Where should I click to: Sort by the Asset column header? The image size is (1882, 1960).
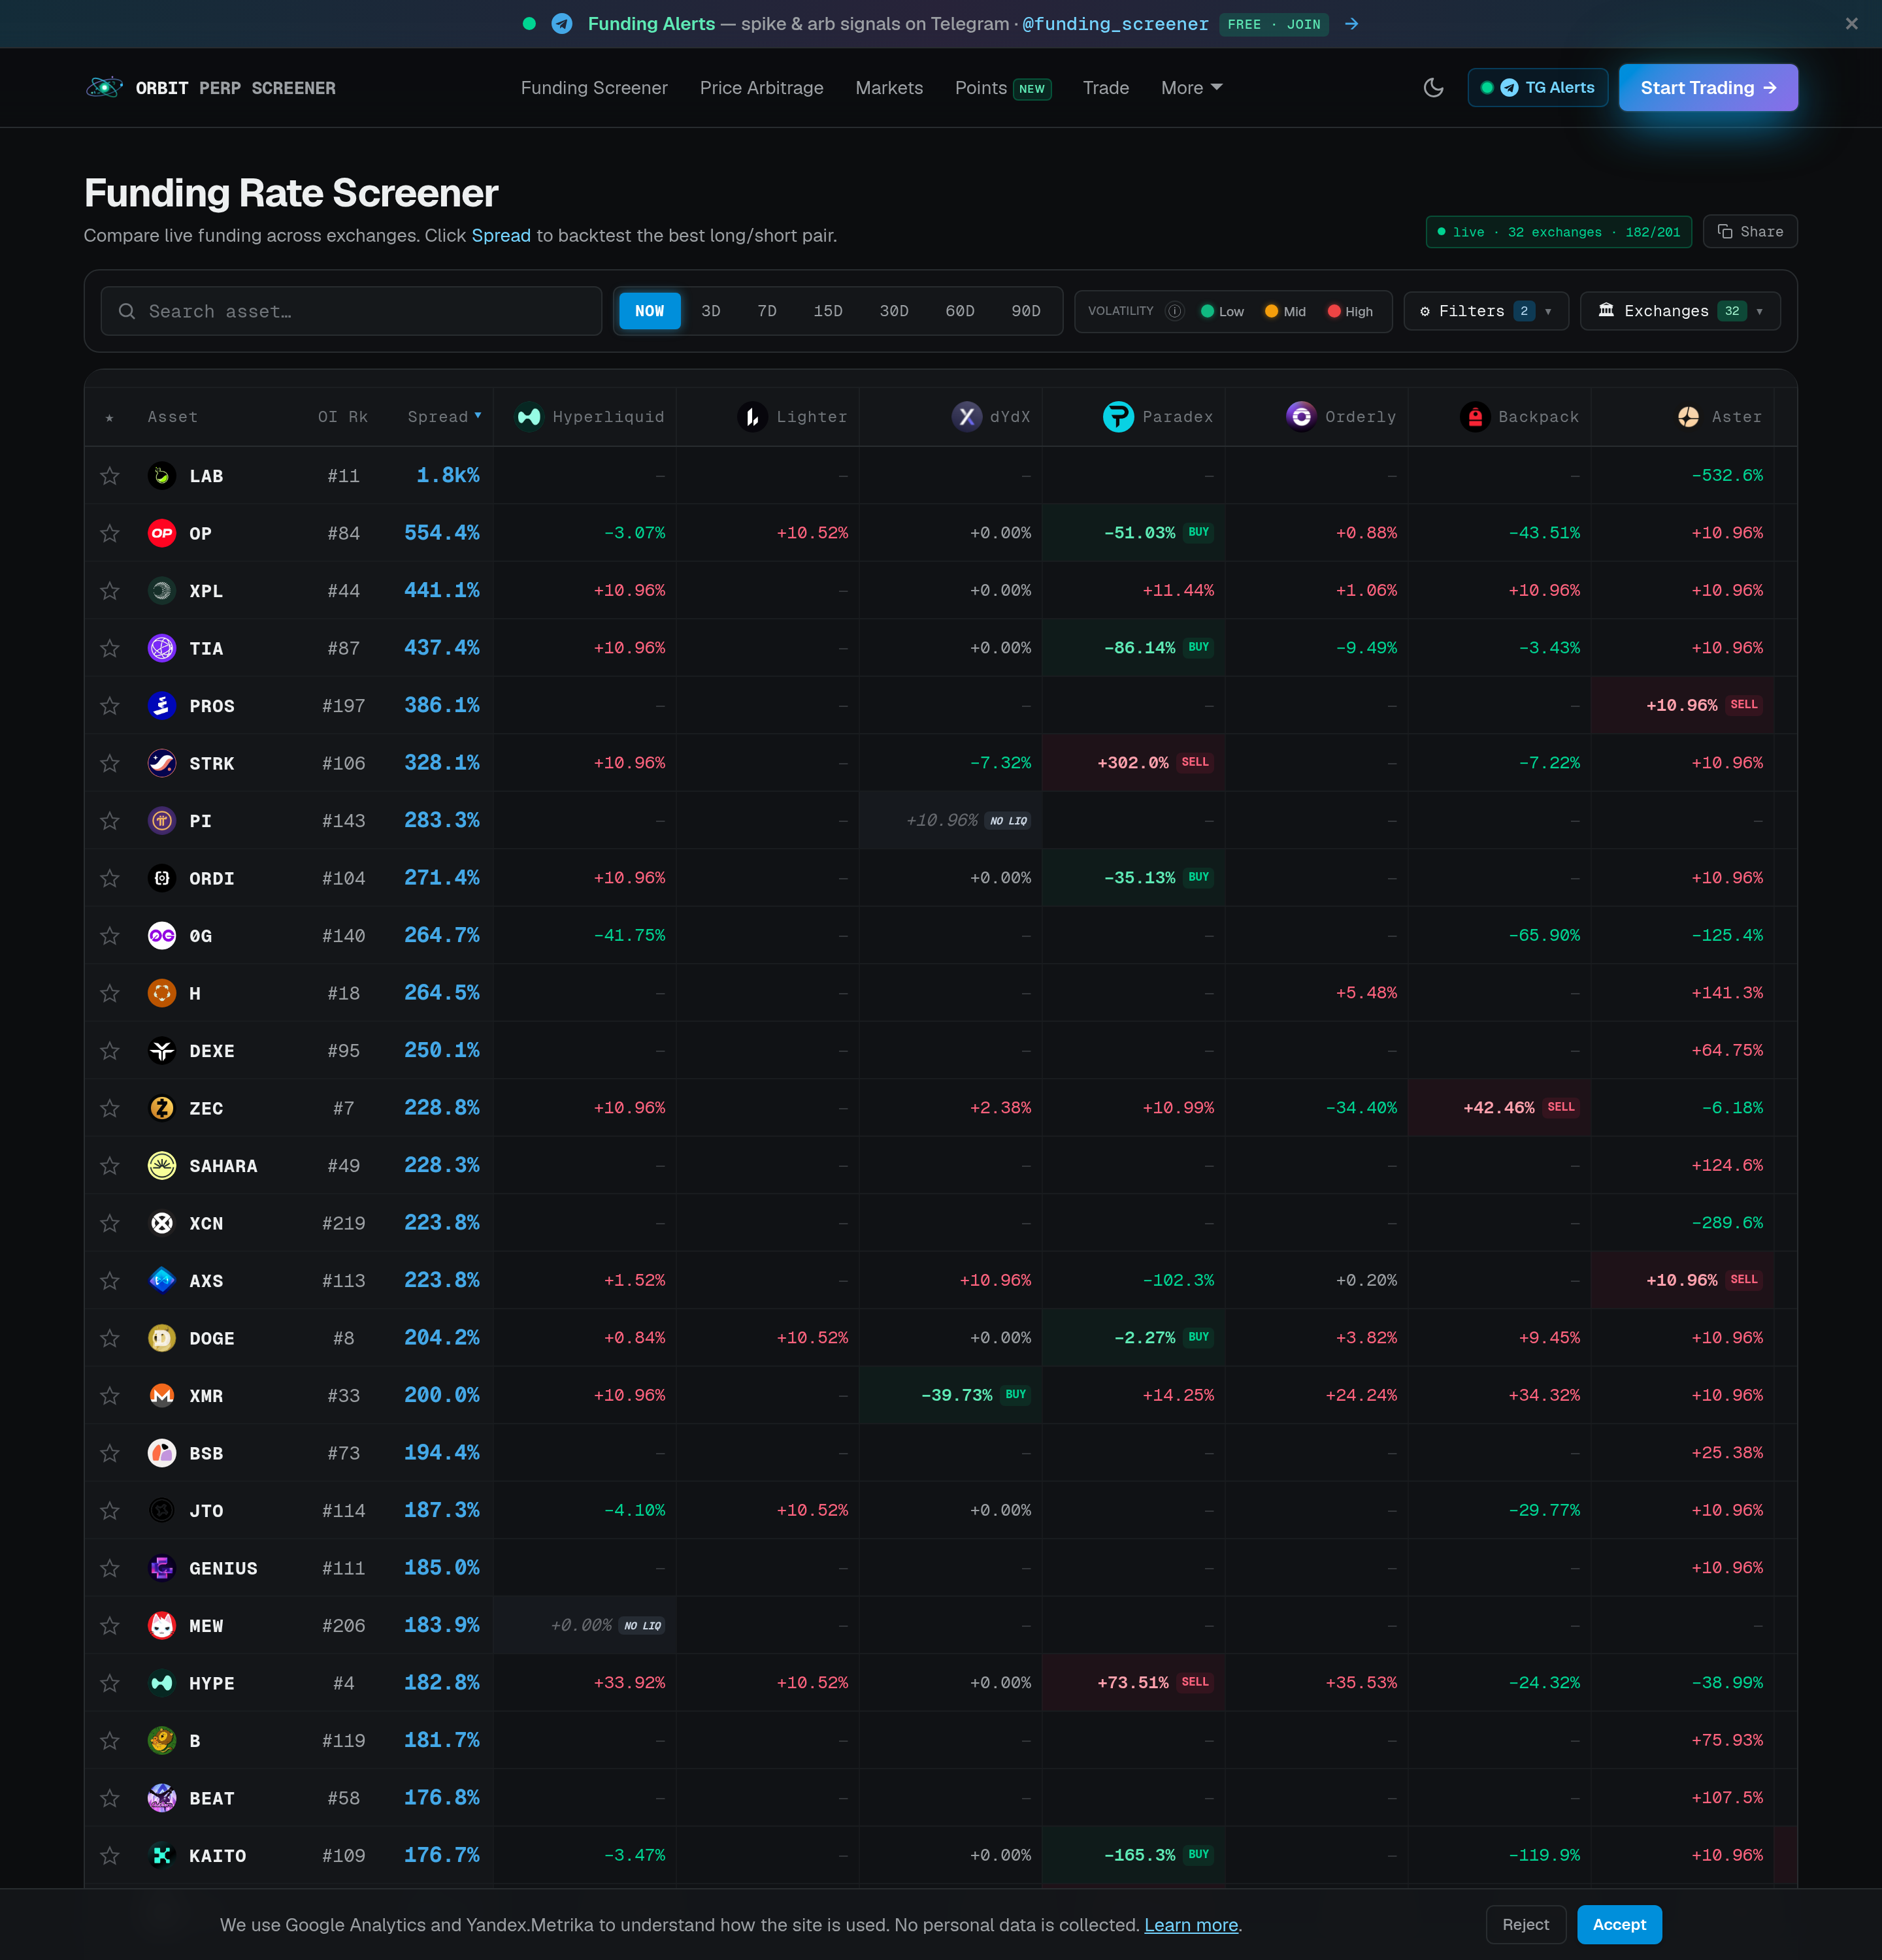[x=172, y=417]
